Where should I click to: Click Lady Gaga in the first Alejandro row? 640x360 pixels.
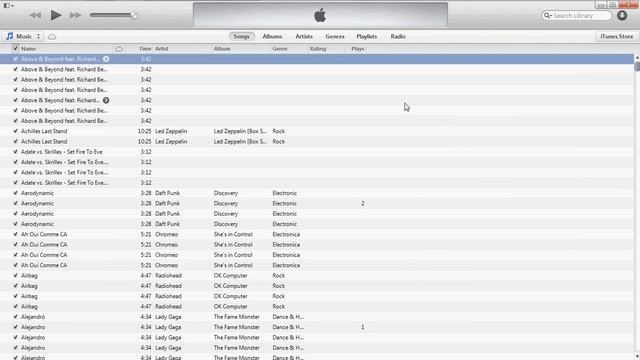tap(168, 316)
